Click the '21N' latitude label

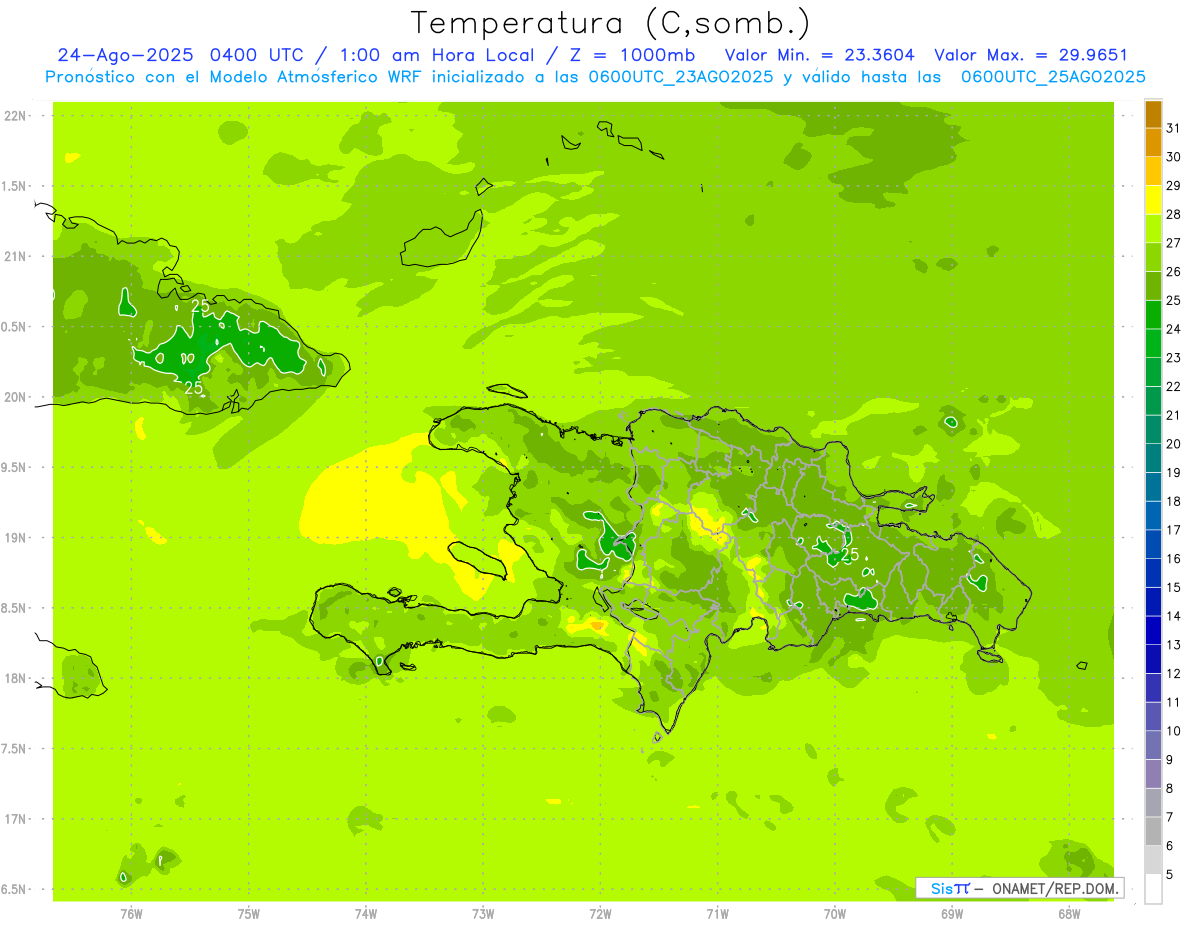pos(15,256)
